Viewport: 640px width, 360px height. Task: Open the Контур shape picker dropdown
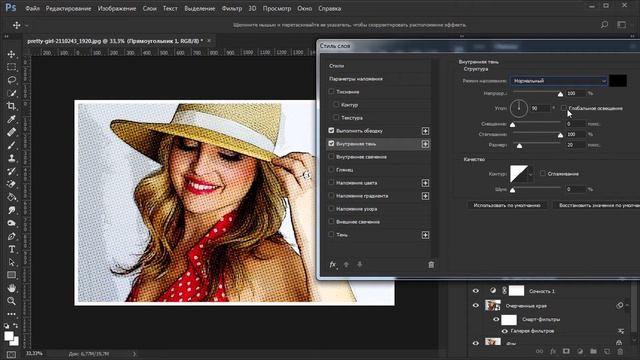[x=530, y=174]
